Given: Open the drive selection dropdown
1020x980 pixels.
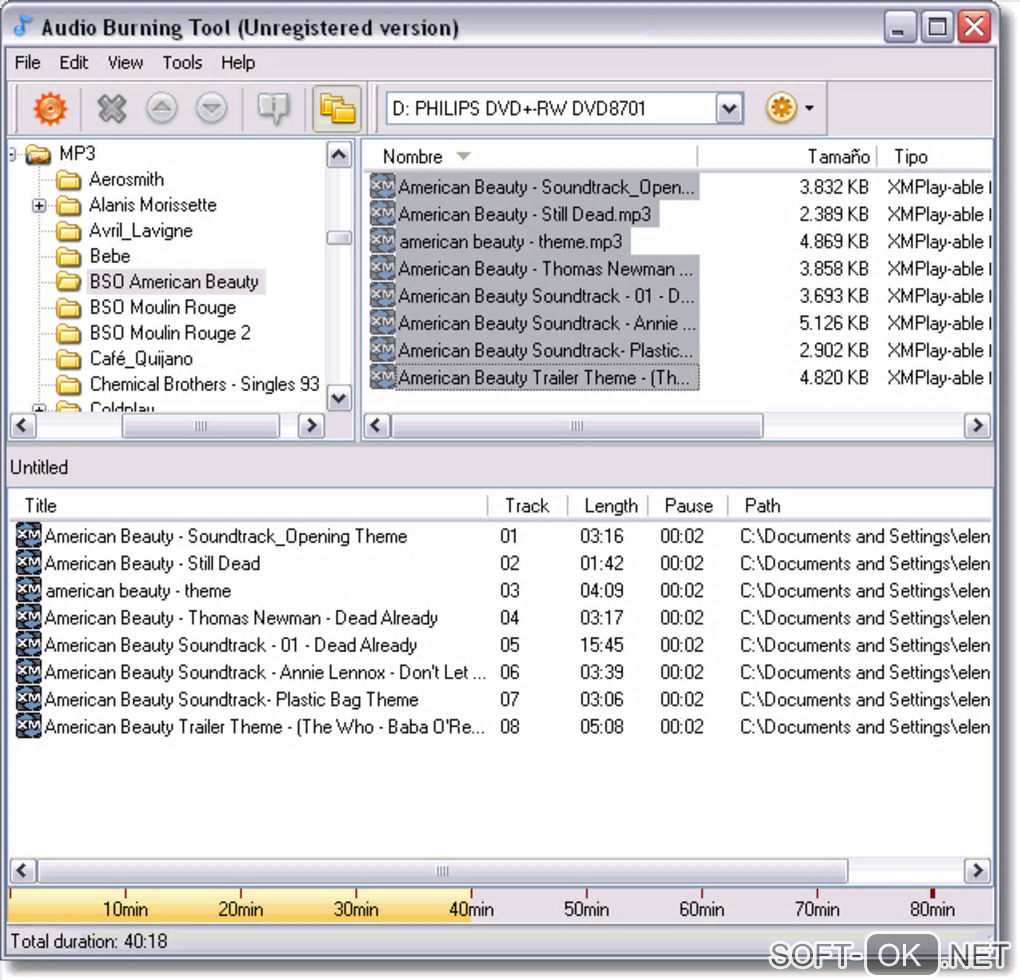Looking at the screenshot, I should 729,108.
